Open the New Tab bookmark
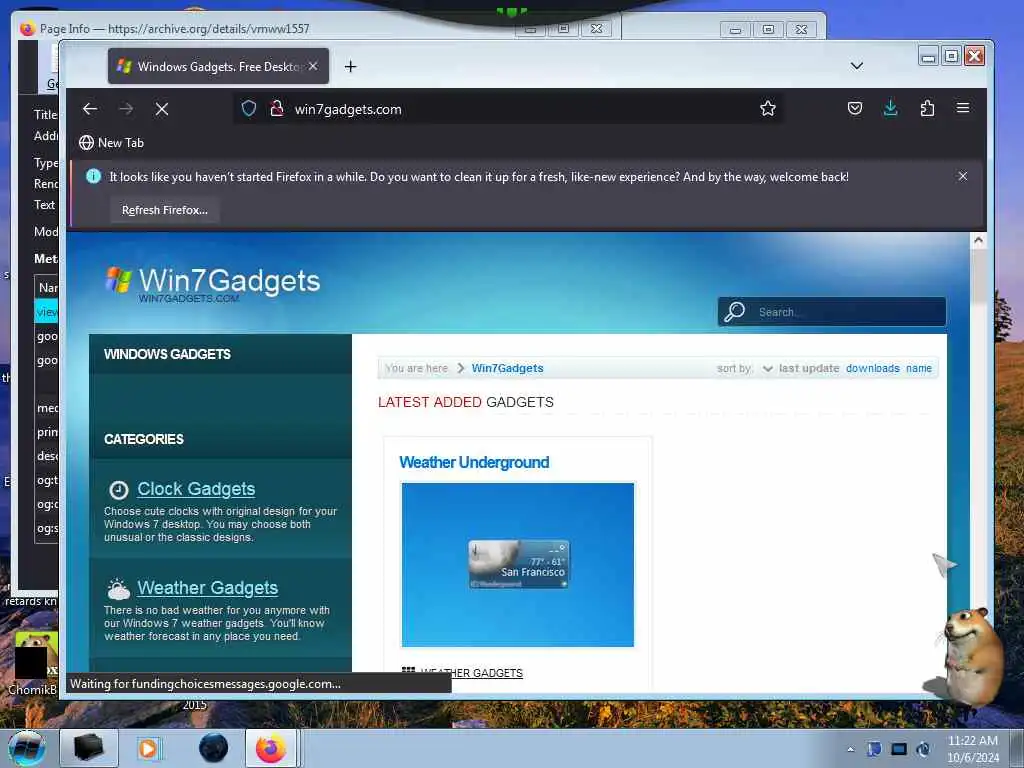The width and height of the screenshot is (1024, 768). click(x=112, y=142)
